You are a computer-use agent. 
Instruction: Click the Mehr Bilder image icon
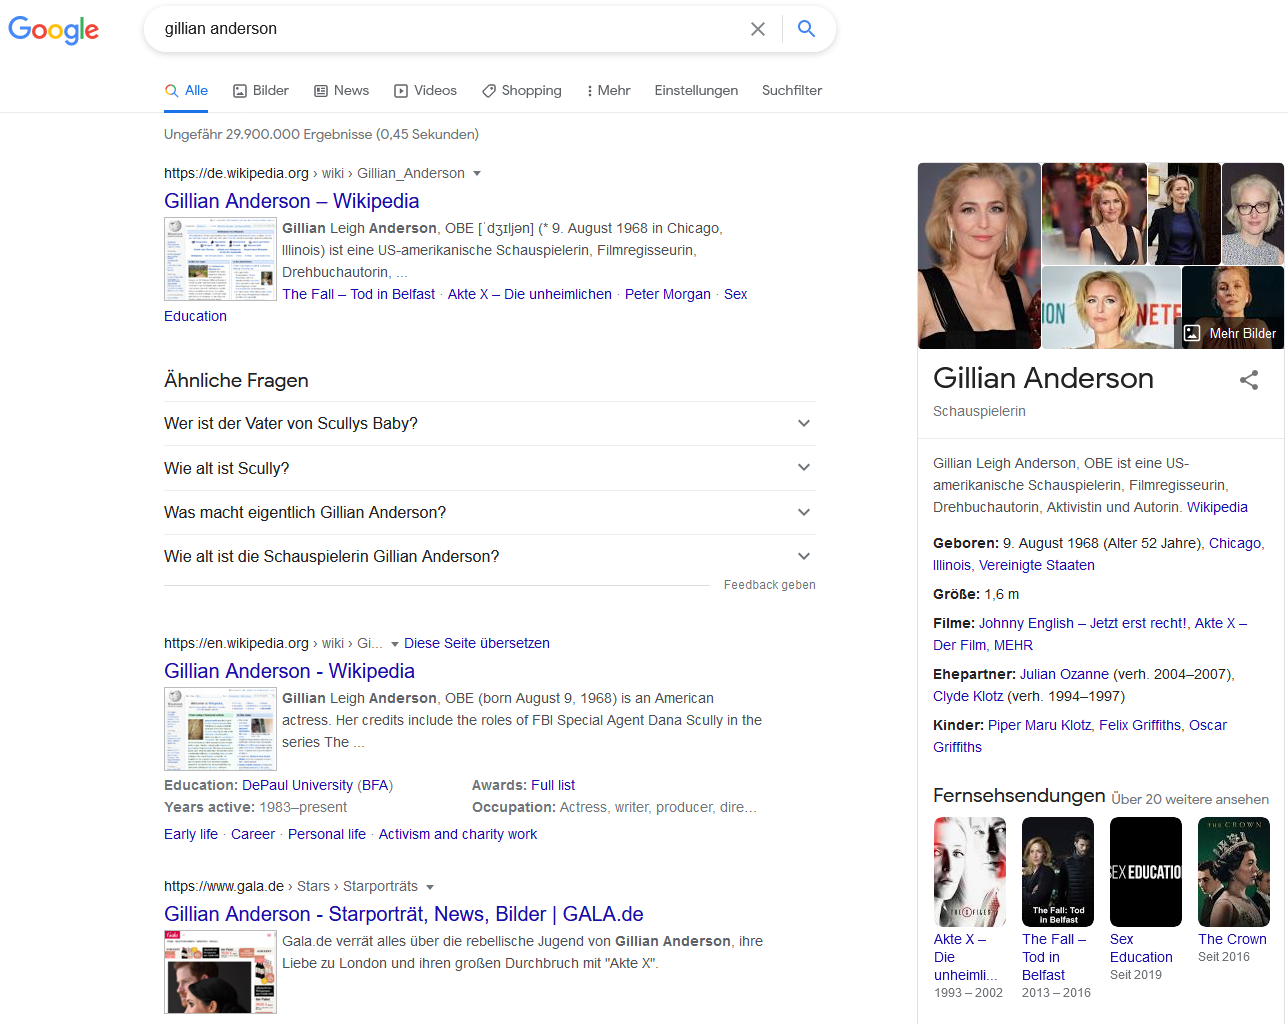[x=1192, y=334]
